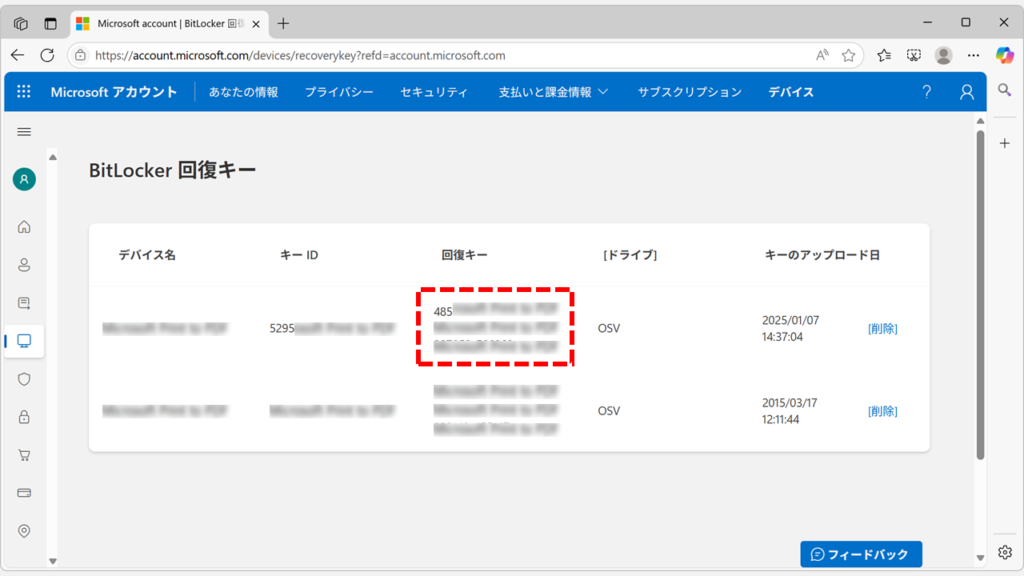Open the プライバシー tab
The width and height of the screenshot is (1024, 576).
(339, 92)
